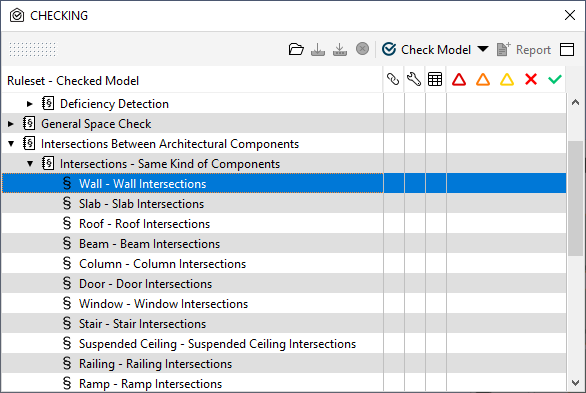Click the red triangle severity icon

click(x=459, y=79)
